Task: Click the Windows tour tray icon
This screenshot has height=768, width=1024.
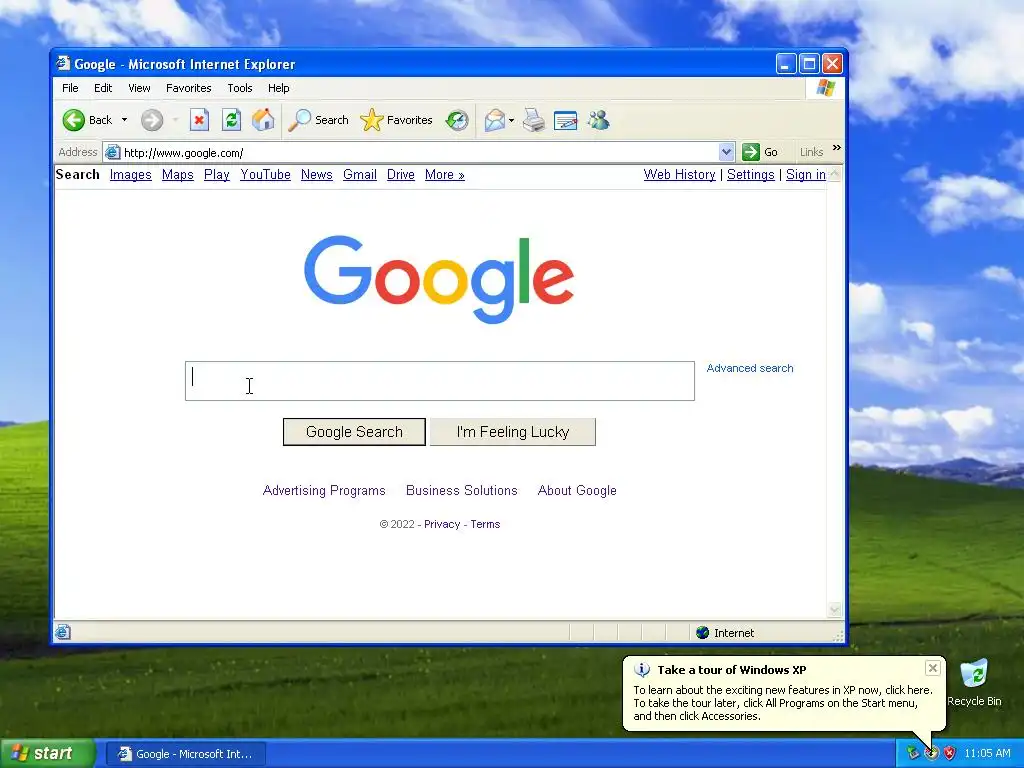Action: [x=932, y=754]
